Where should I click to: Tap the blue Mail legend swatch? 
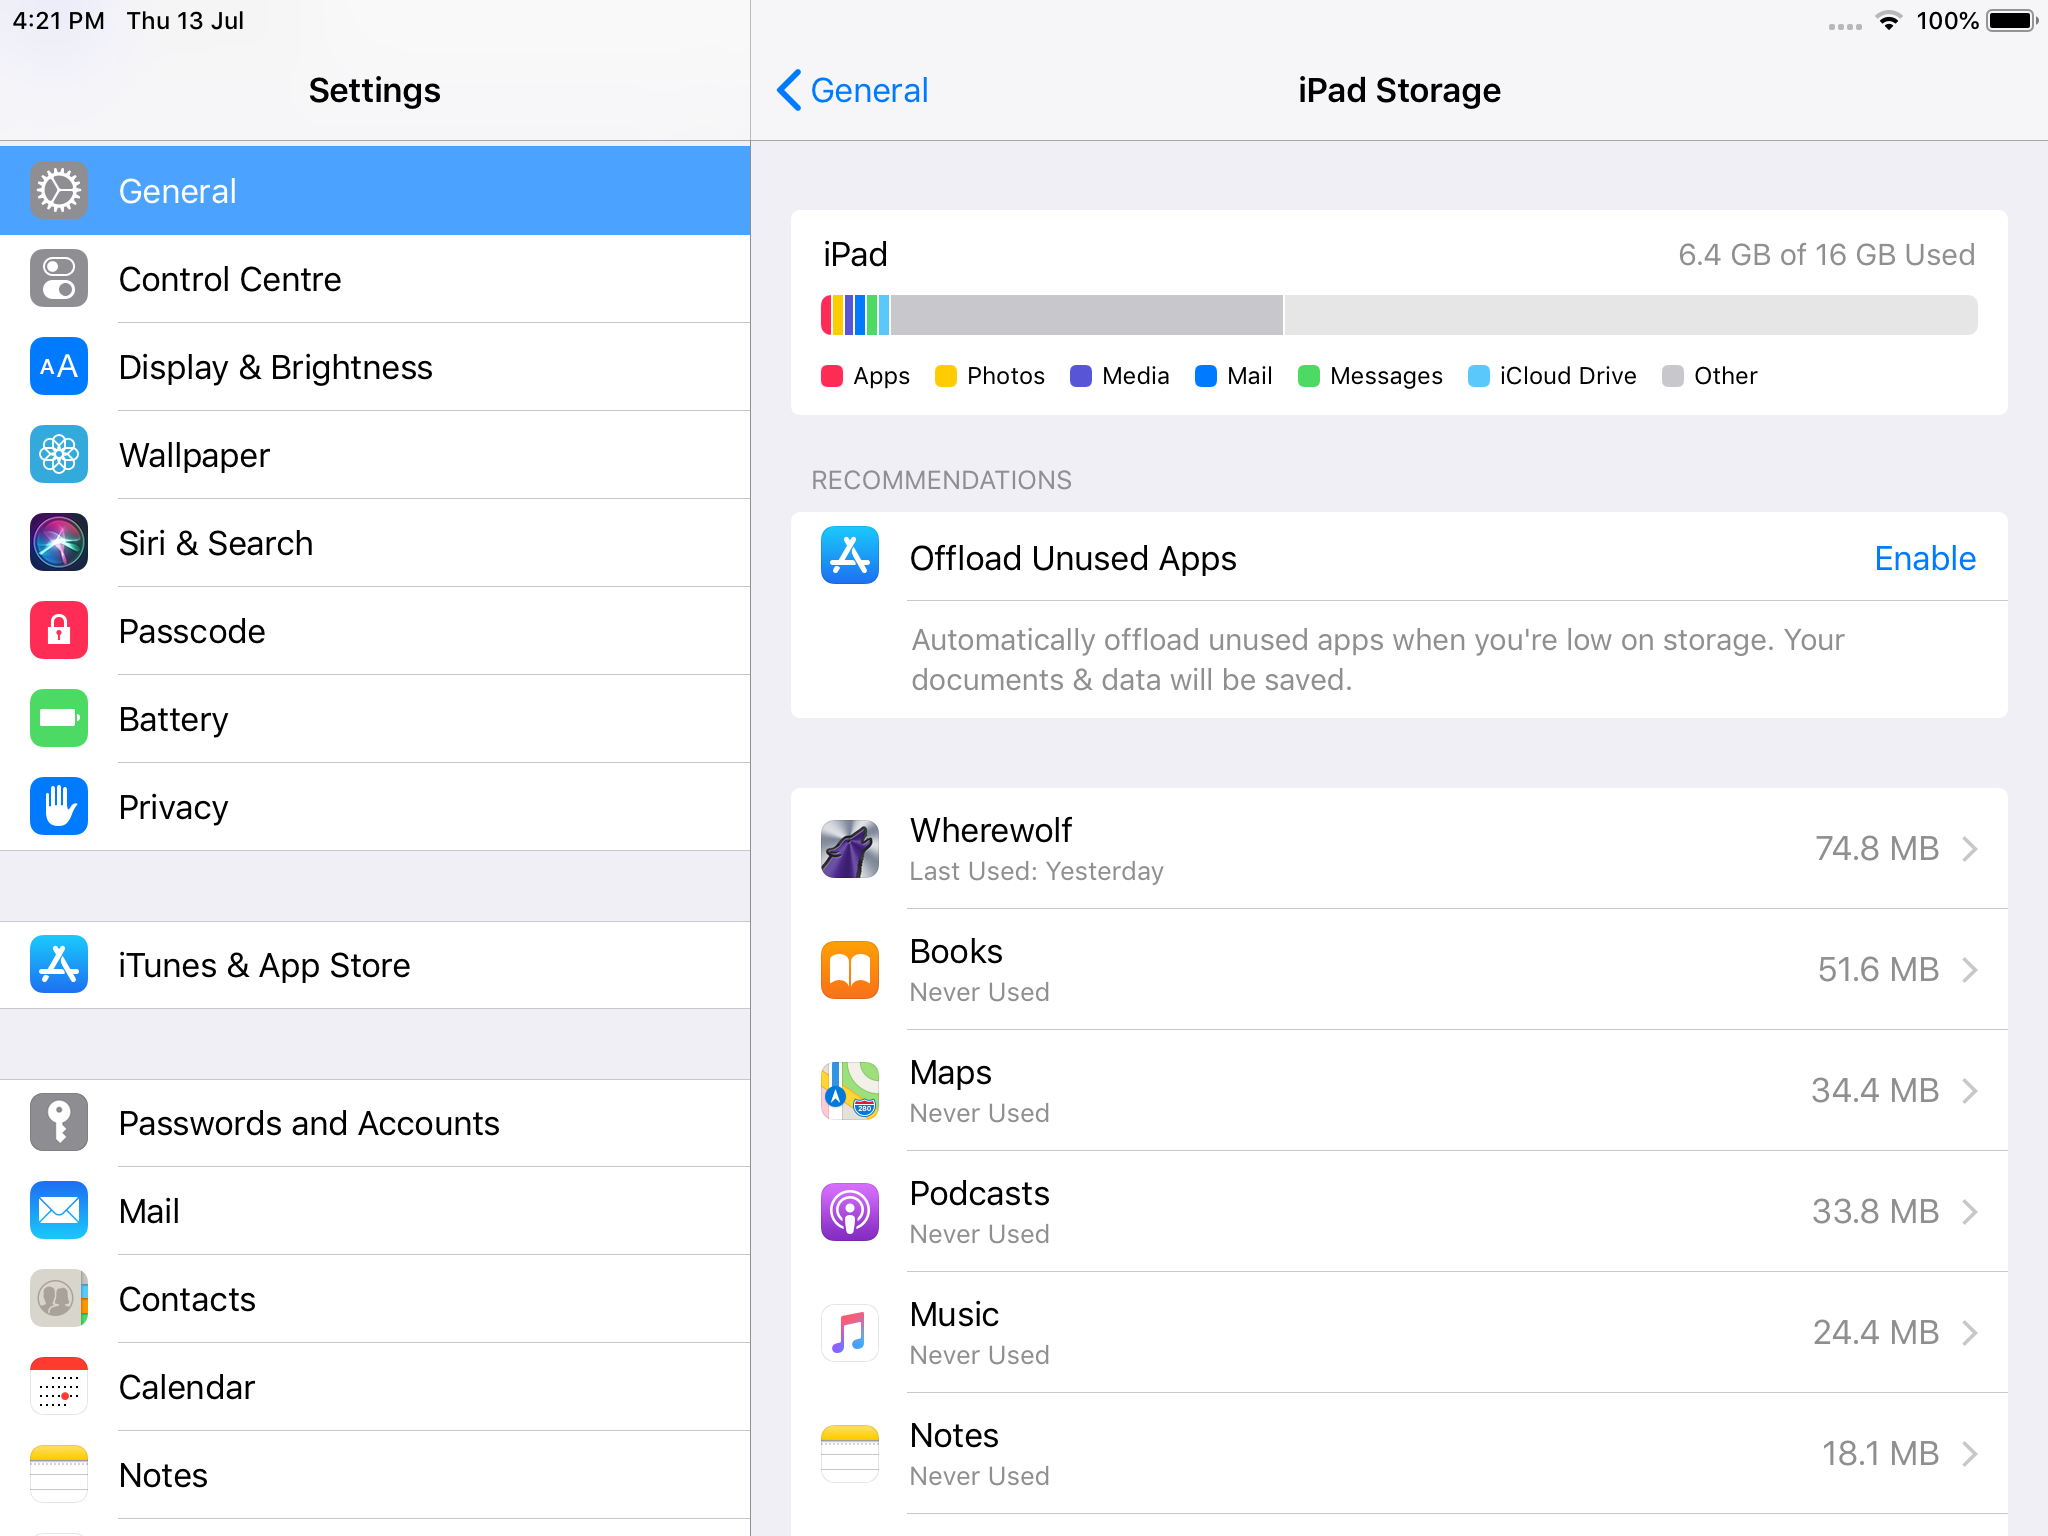pos(1206,376)
